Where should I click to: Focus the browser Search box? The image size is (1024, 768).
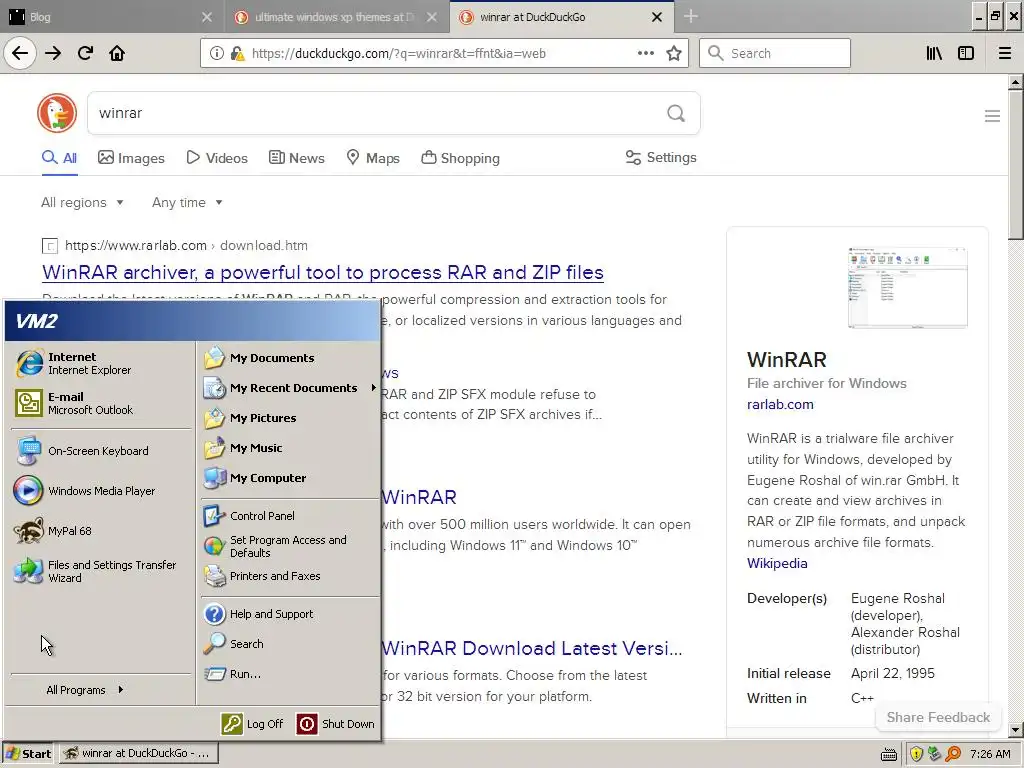tap(775, 53)
